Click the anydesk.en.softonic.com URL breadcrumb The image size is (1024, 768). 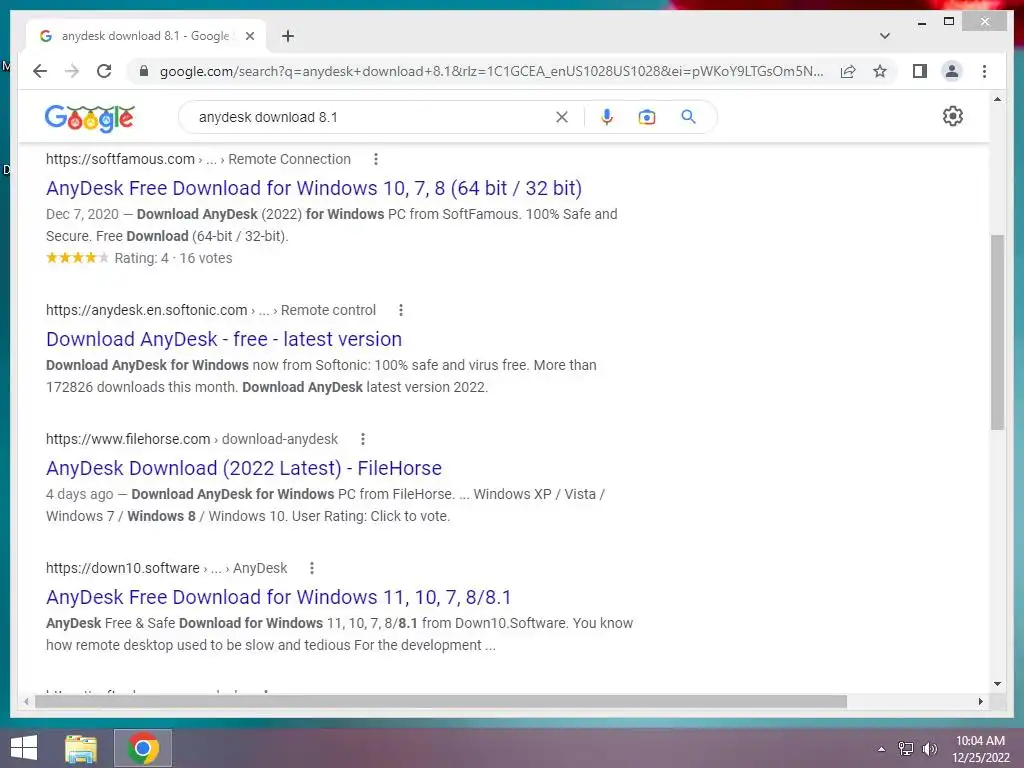click(x=211, y=310)
